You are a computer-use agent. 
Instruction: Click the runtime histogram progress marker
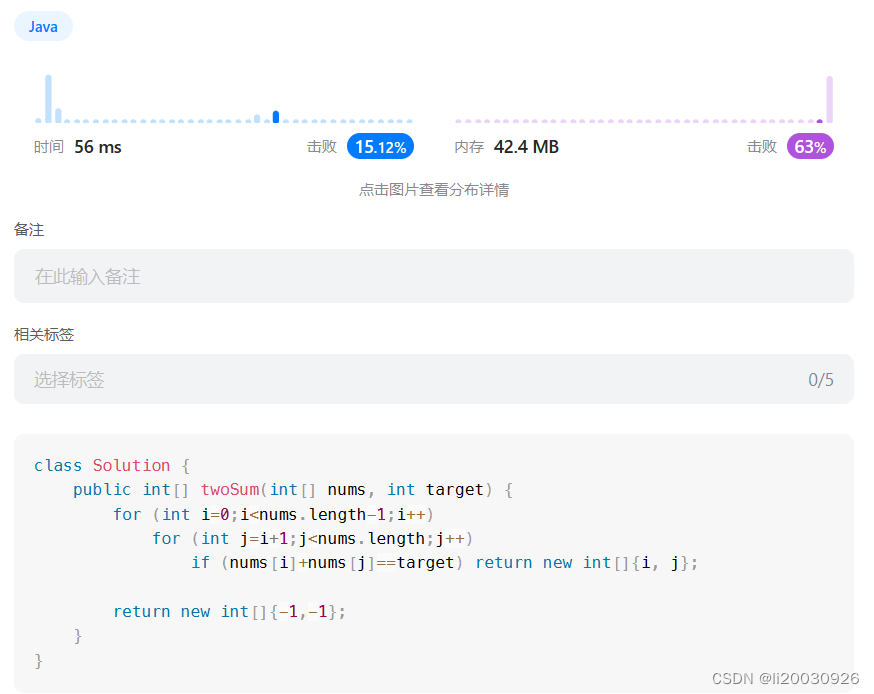tap(275, 117)
